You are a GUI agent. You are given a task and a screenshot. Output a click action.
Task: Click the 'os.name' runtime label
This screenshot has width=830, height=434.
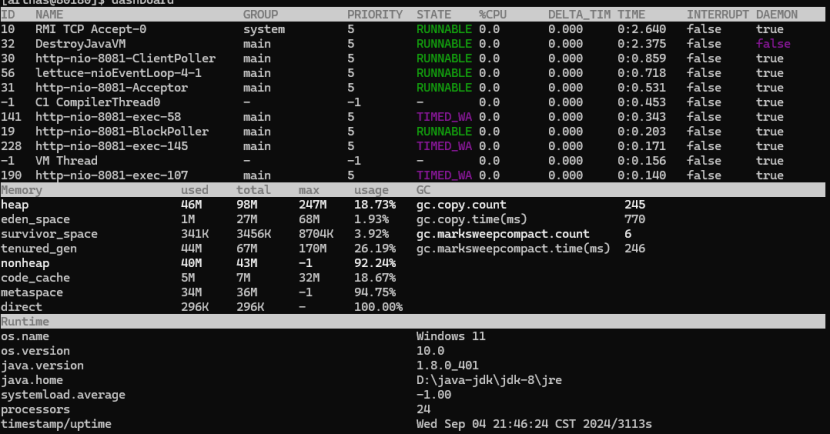pos(25,337)
